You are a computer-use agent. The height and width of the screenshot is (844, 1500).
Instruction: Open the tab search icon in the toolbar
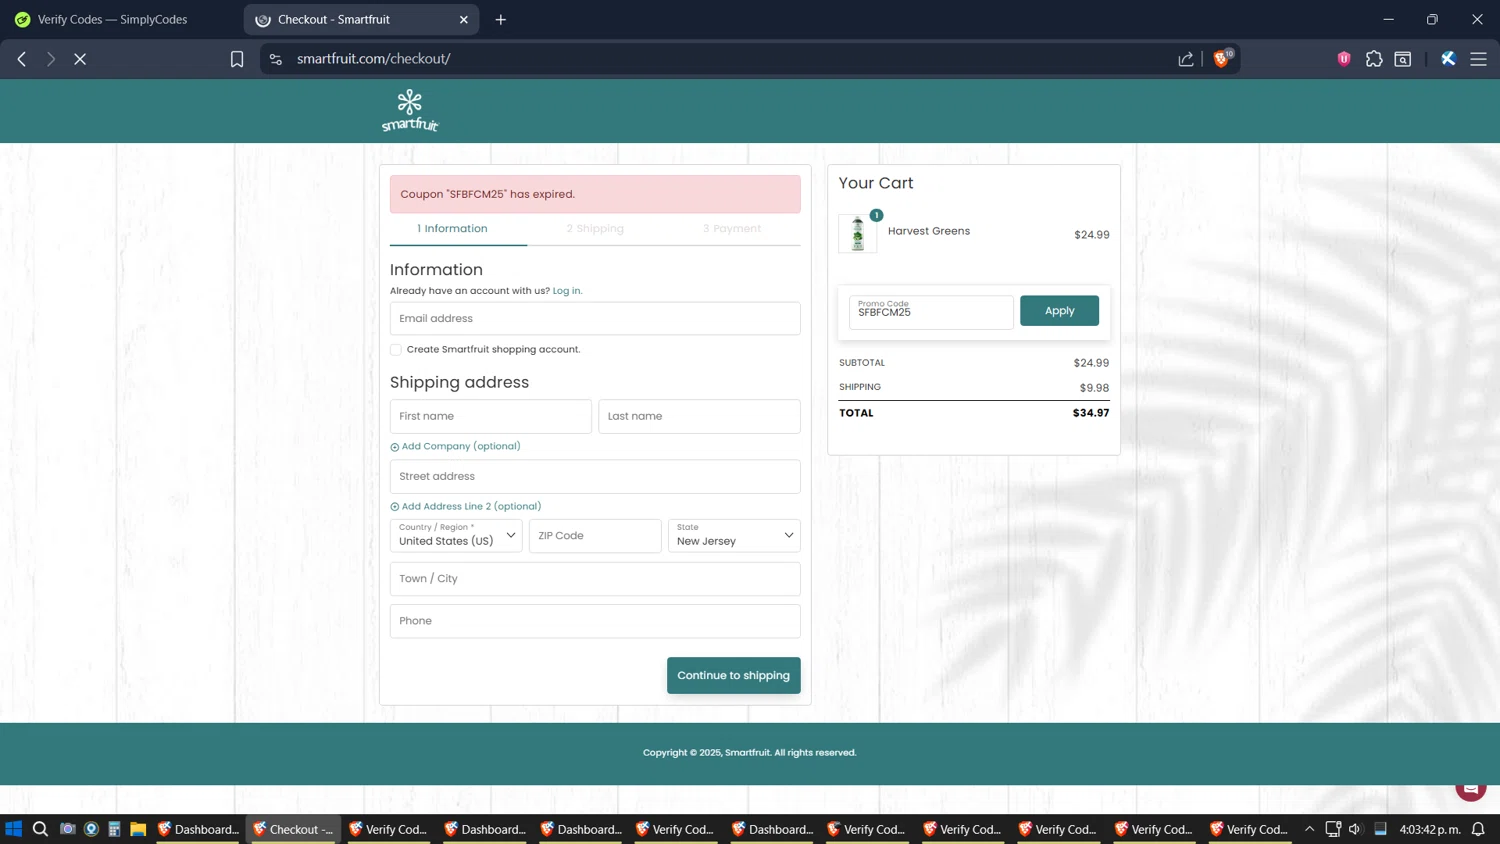point(1403,59)
